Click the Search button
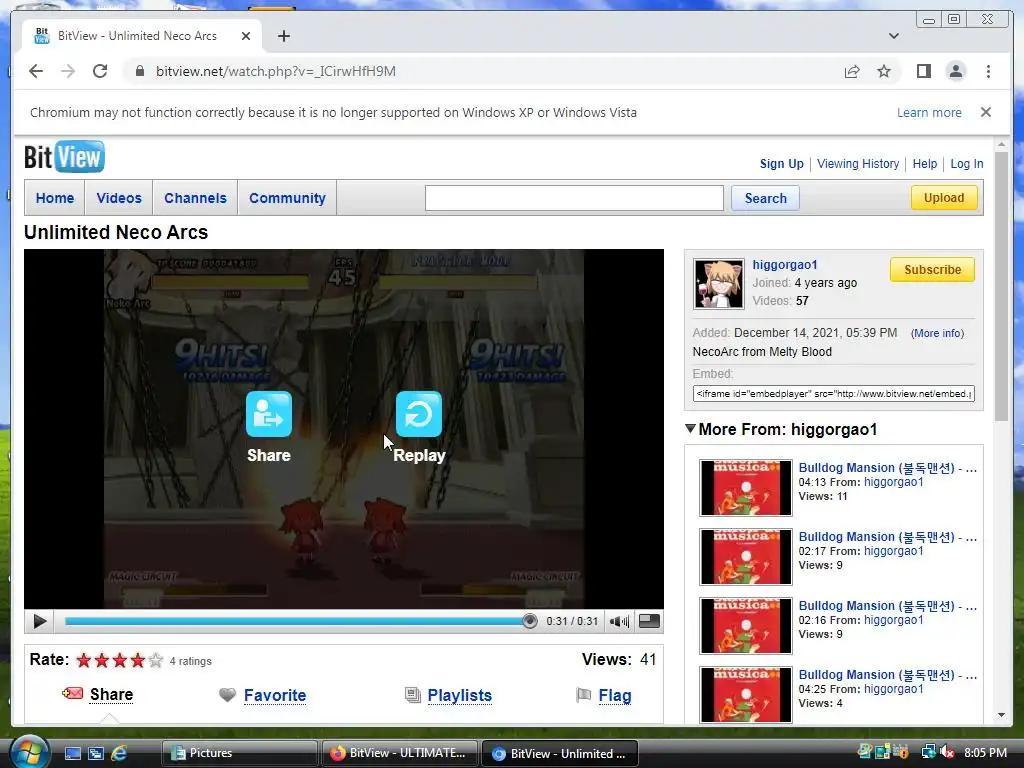Screen dimensions: 1024x768 [x=765, y=198]
